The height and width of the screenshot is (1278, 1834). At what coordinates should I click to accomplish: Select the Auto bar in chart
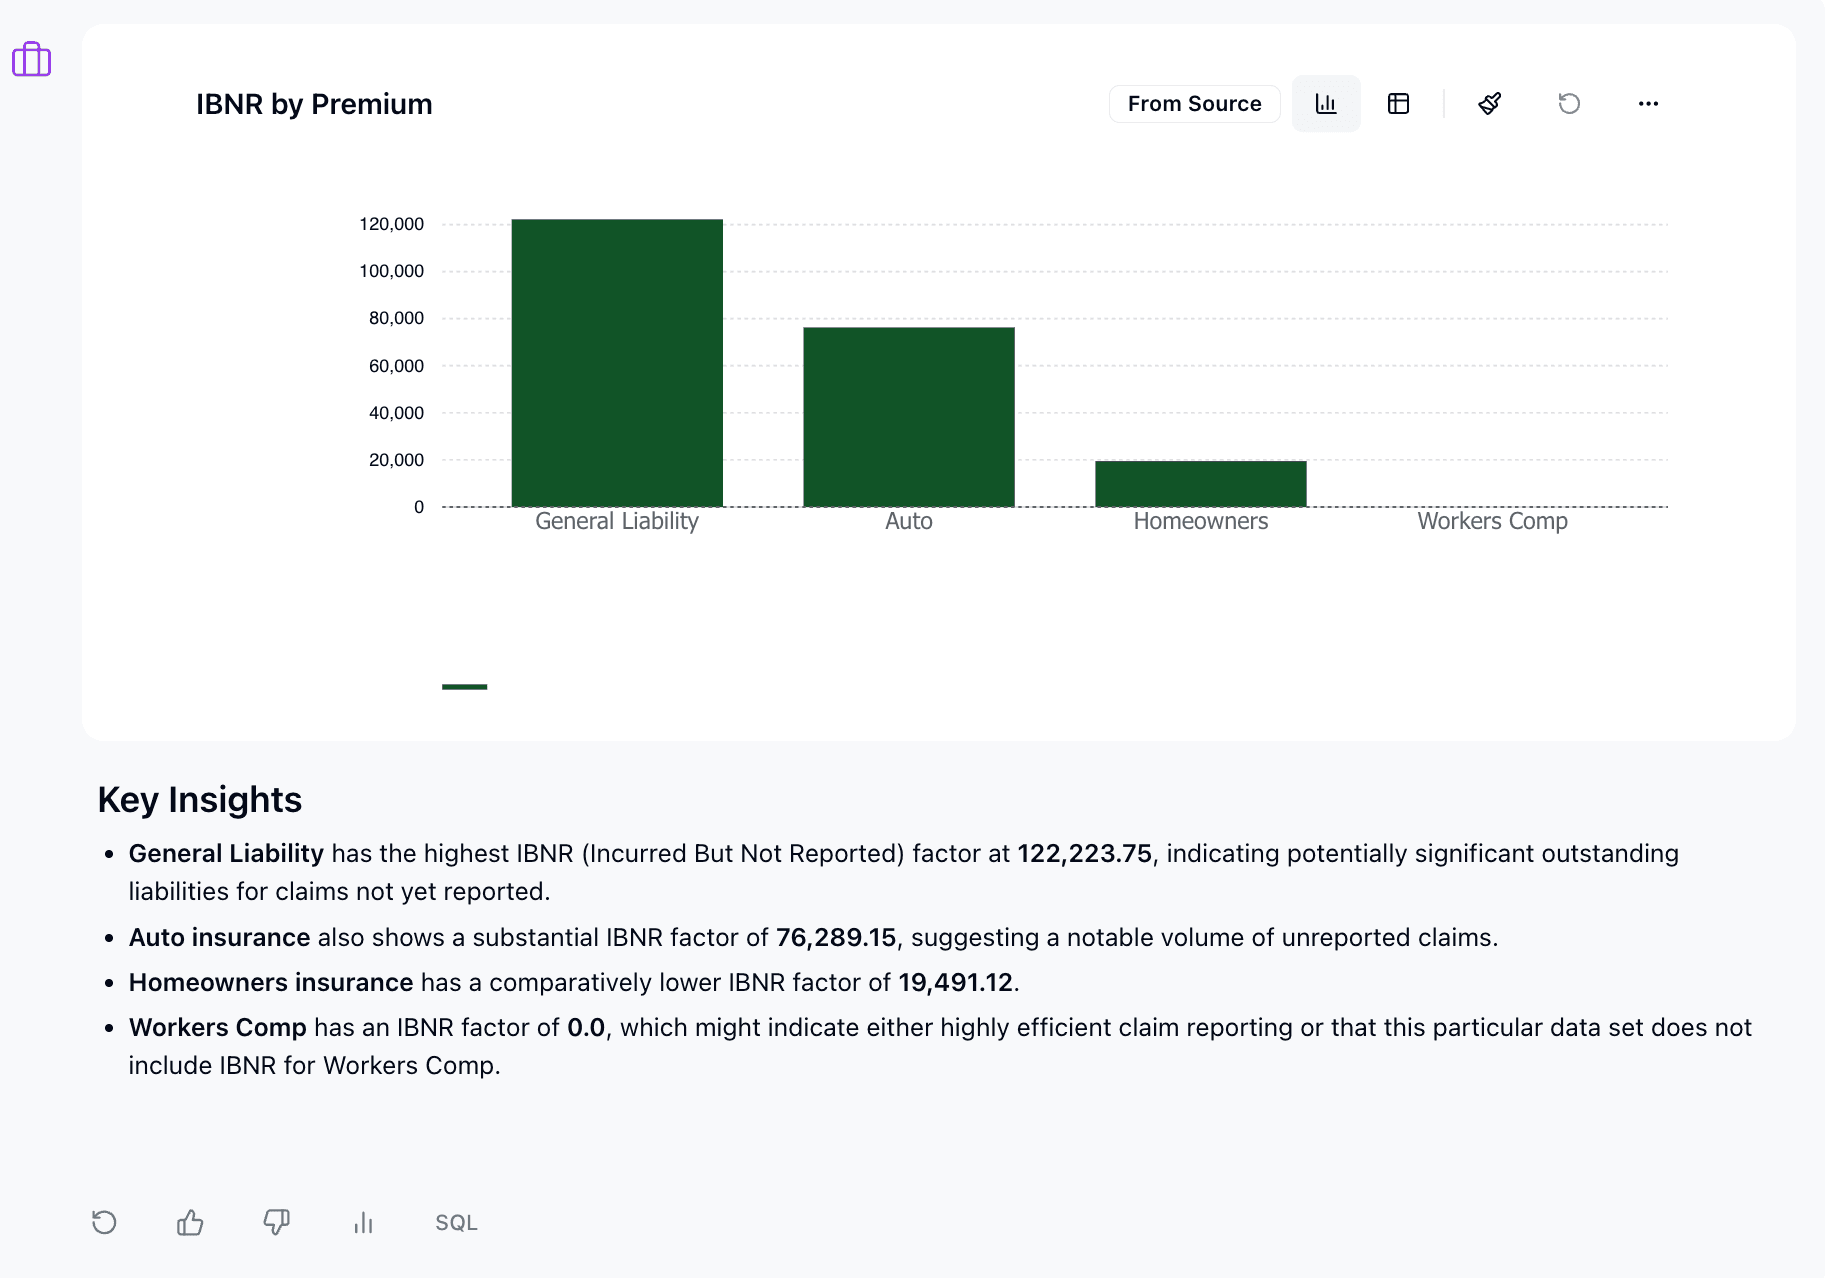(x=908, y=417)
